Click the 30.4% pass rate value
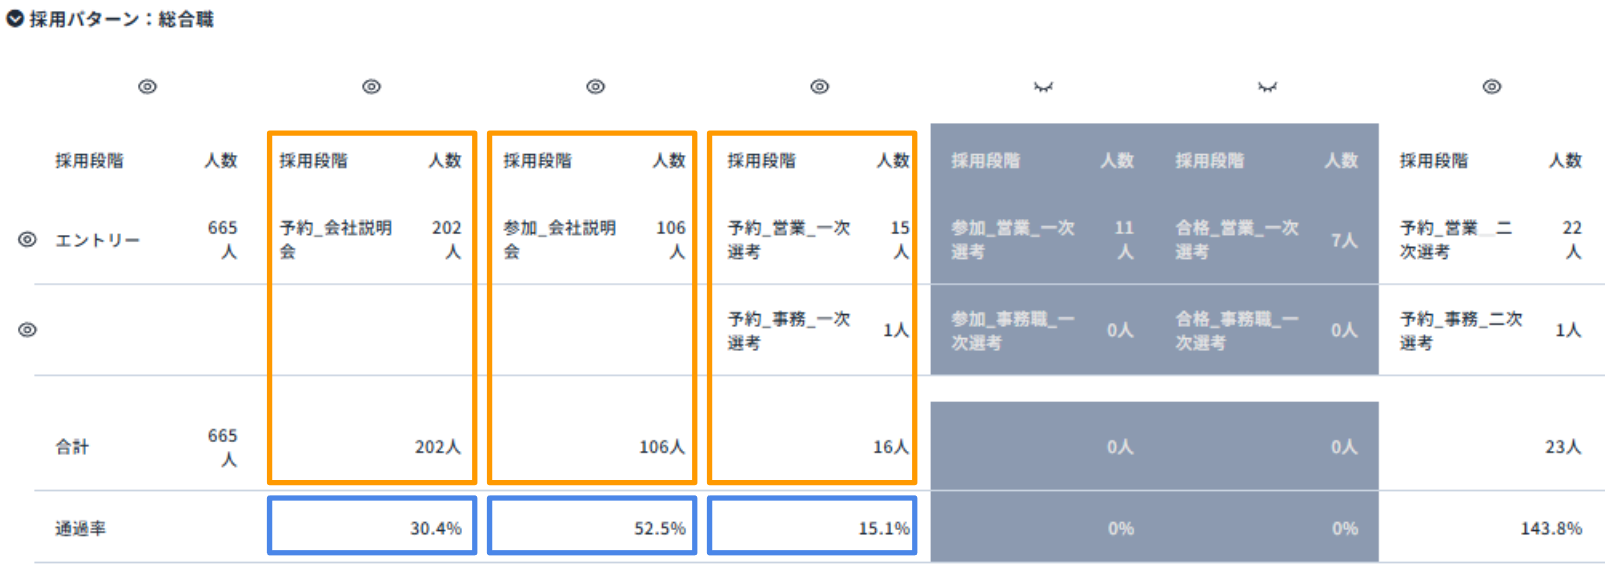The image size is (1605, 570). point(435,528)
